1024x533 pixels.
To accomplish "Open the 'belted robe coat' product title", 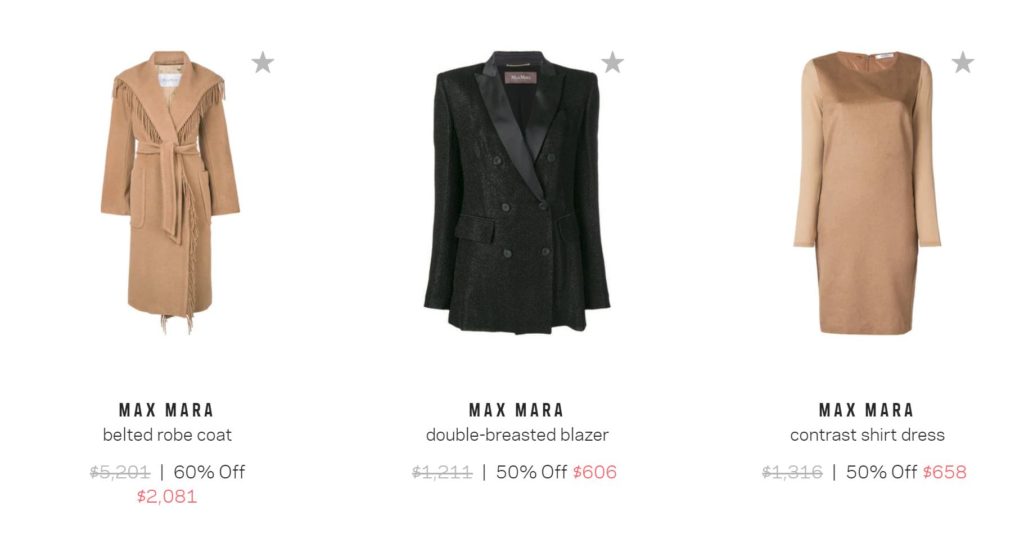I will [167, 435].
